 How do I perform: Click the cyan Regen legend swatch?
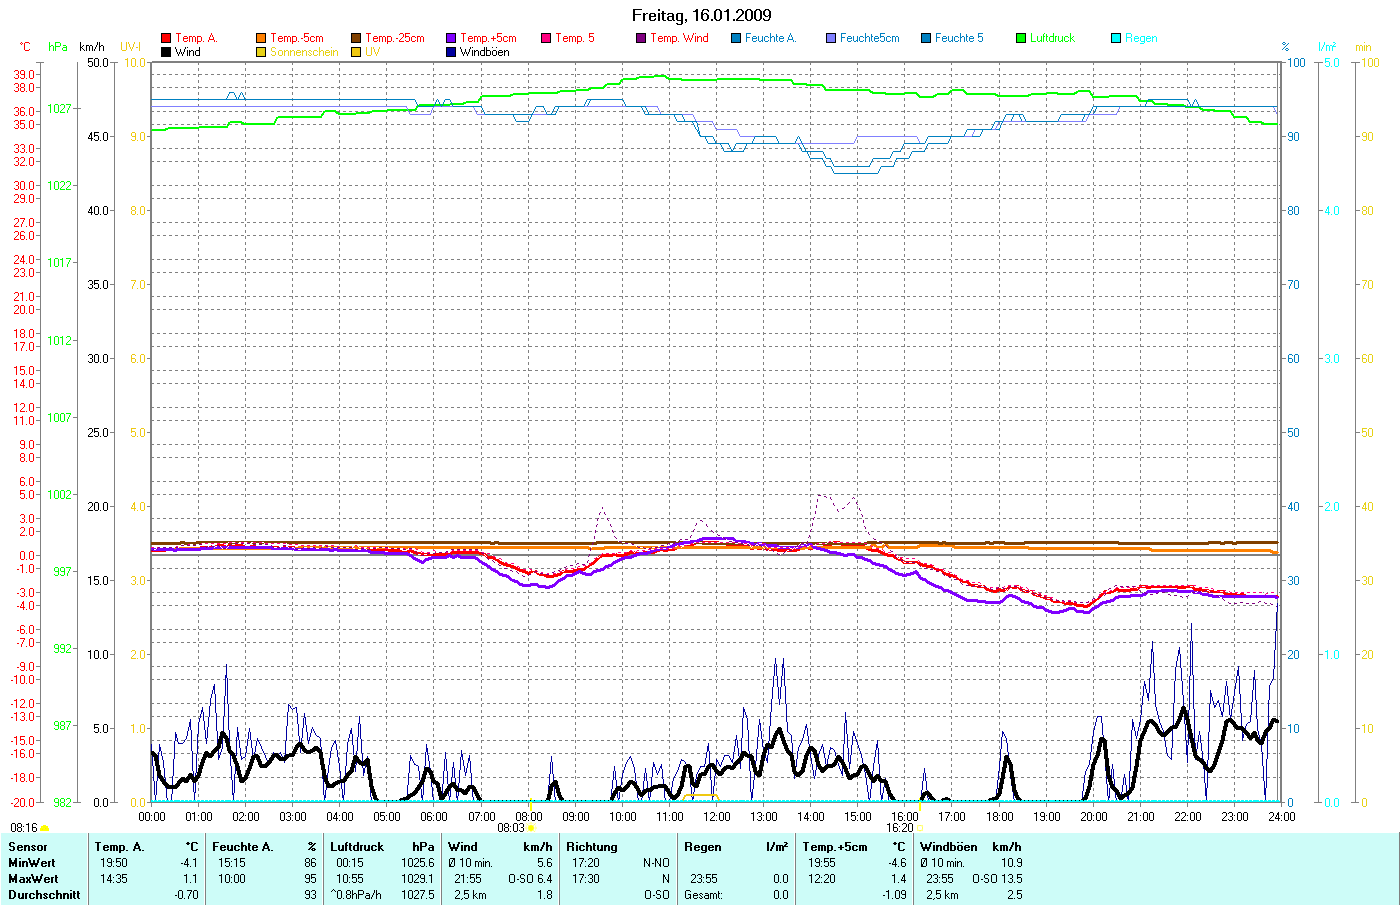[1116, 38]
